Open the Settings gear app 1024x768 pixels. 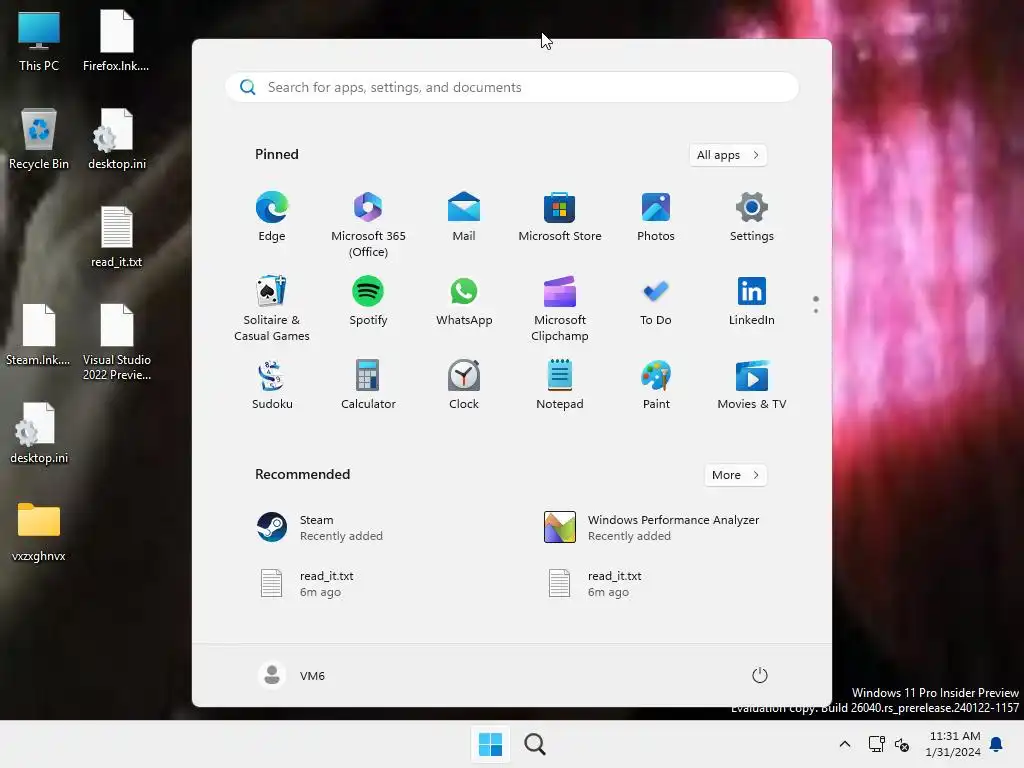point(752,217)
